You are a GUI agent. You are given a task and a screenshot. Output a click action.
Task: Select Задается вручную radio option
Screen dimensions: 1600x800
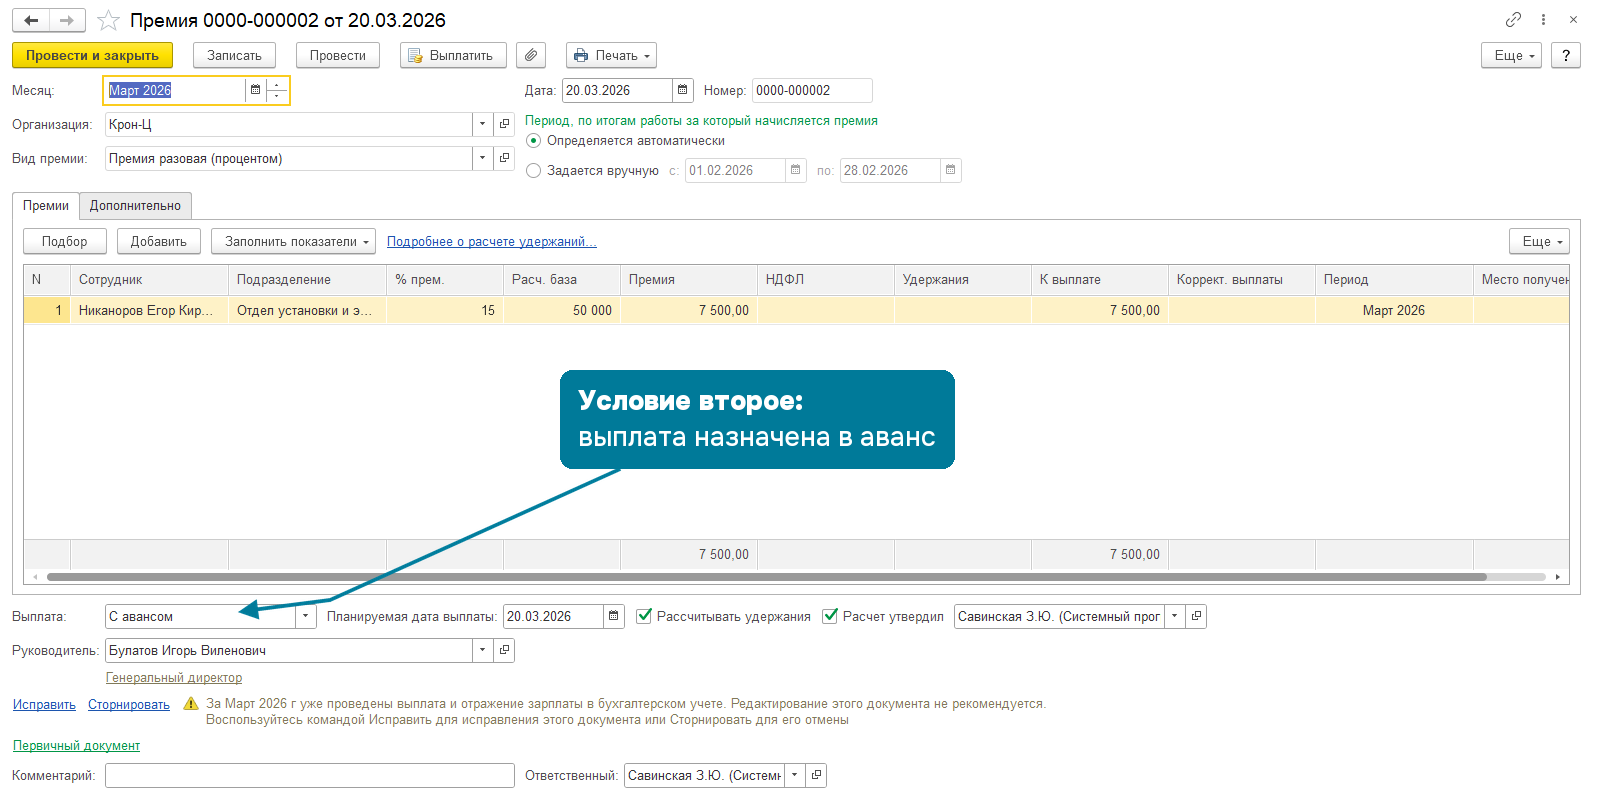coord(533,171)
